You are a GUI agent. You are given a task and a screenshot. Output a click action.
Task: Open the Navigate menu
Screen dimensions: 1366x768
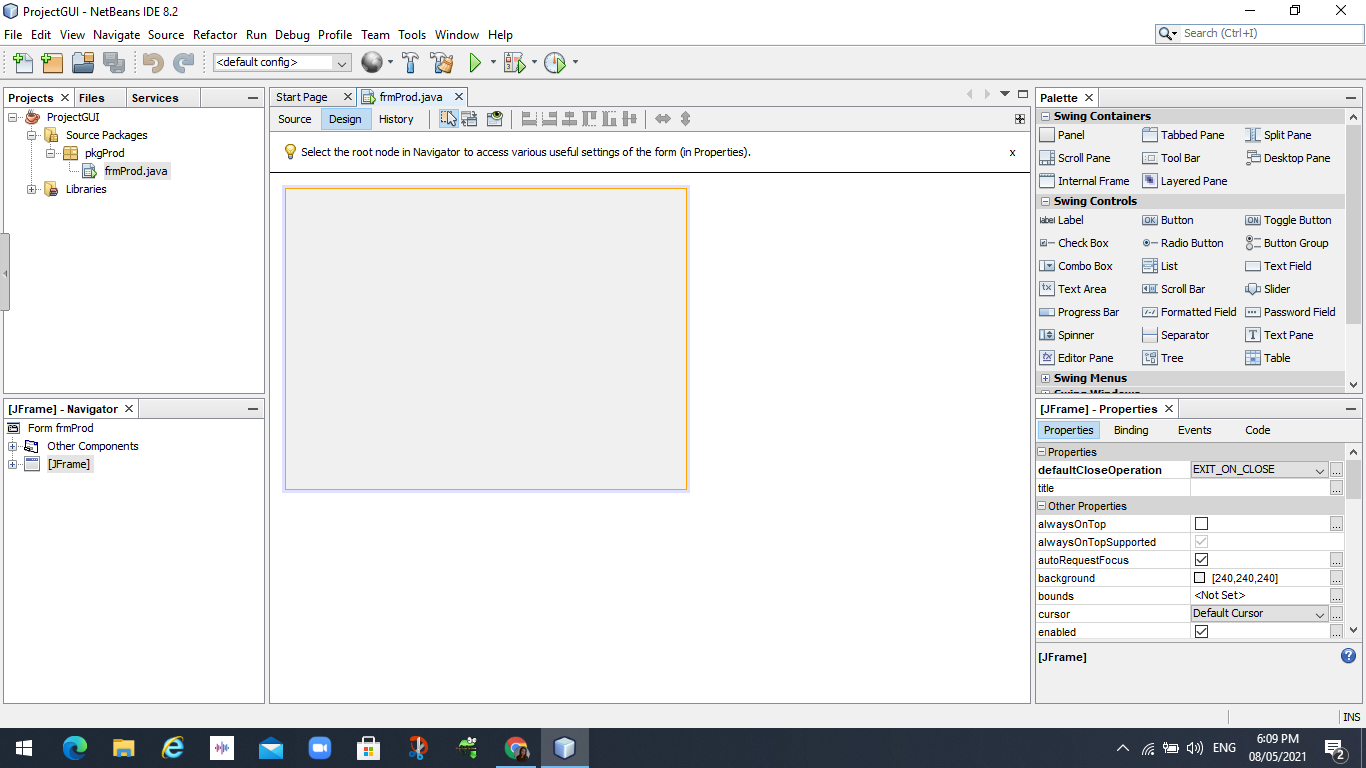point(117,34)
